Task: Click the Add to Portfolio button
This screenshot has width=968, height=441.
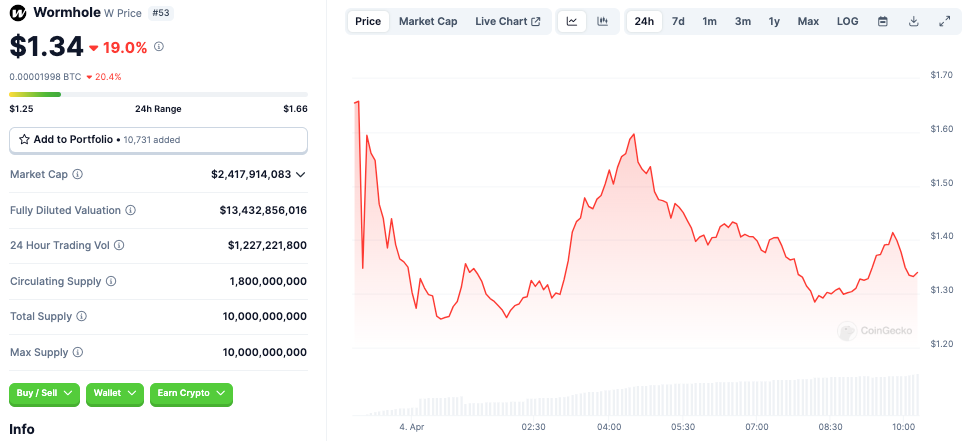Action: click(x=158, y=140)
